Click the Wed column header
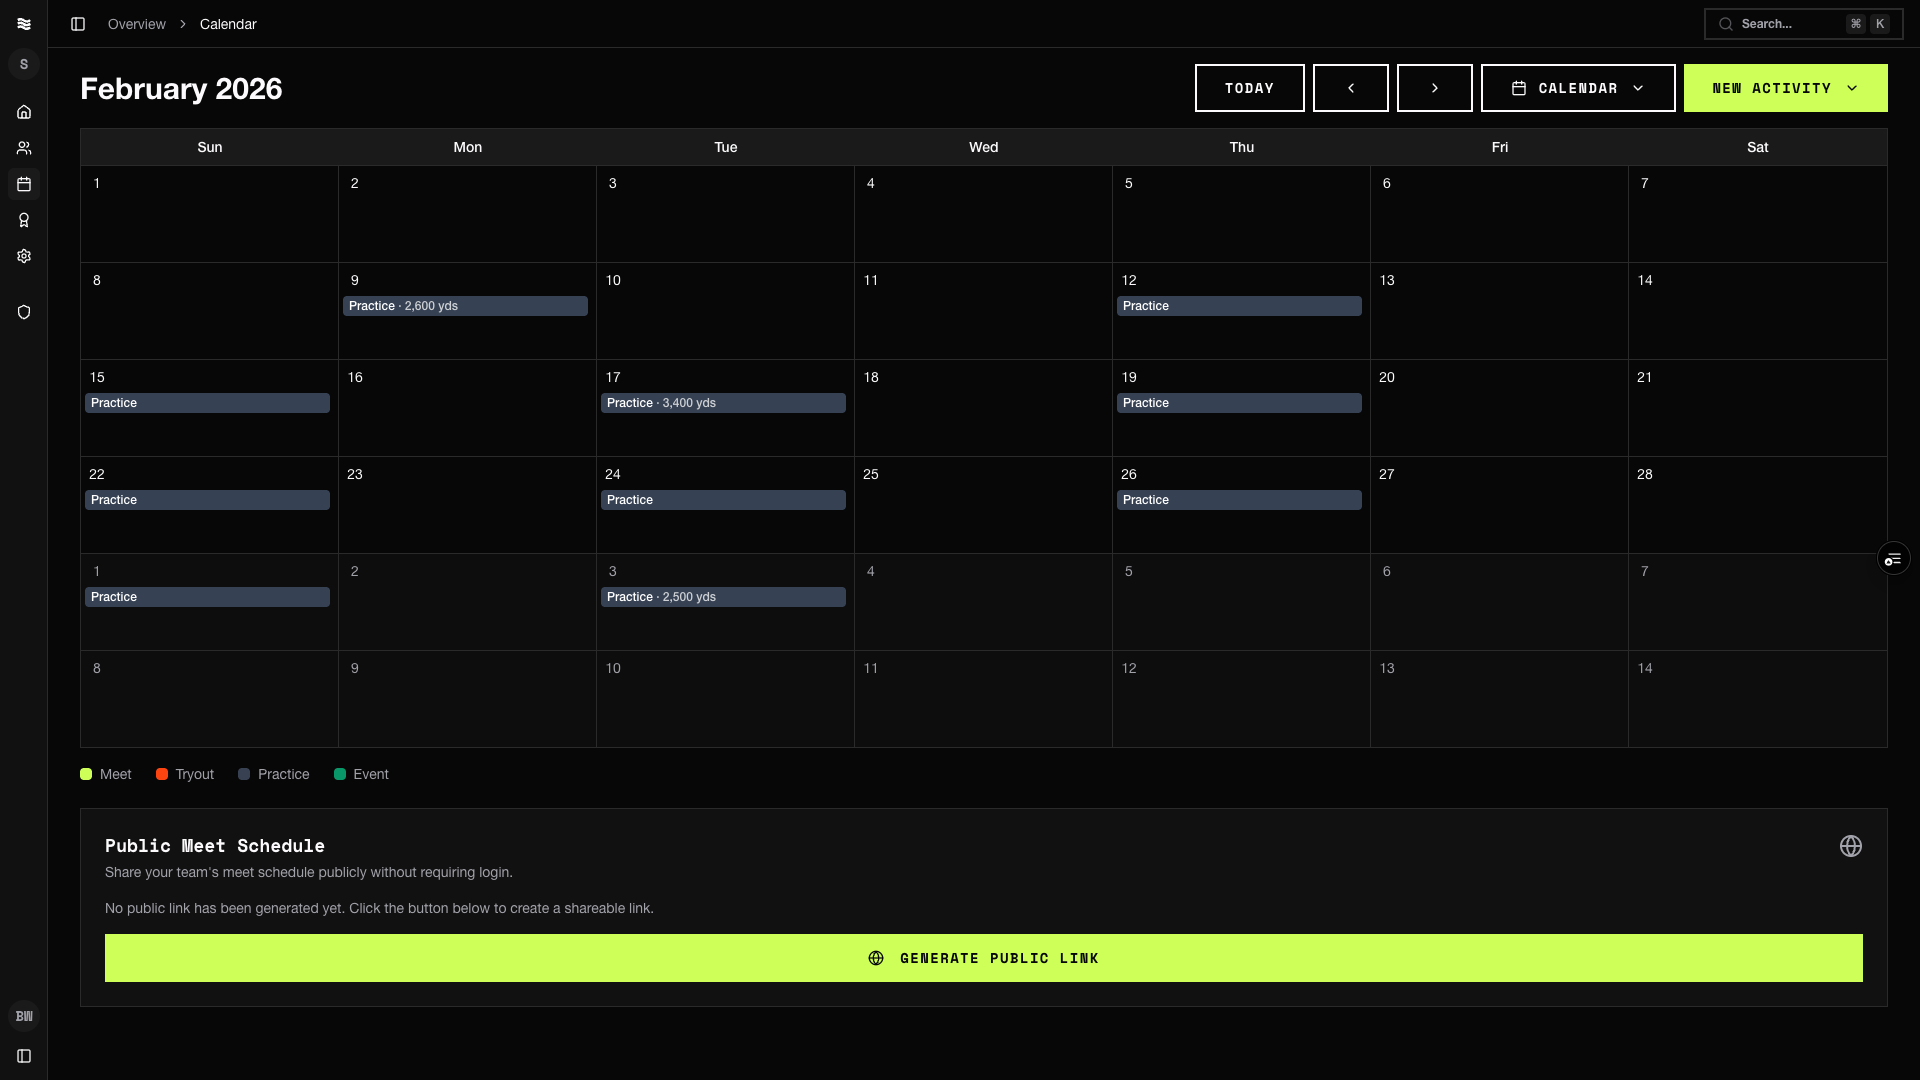This screenshot has width=1920, height=1080. coord(984,147)
